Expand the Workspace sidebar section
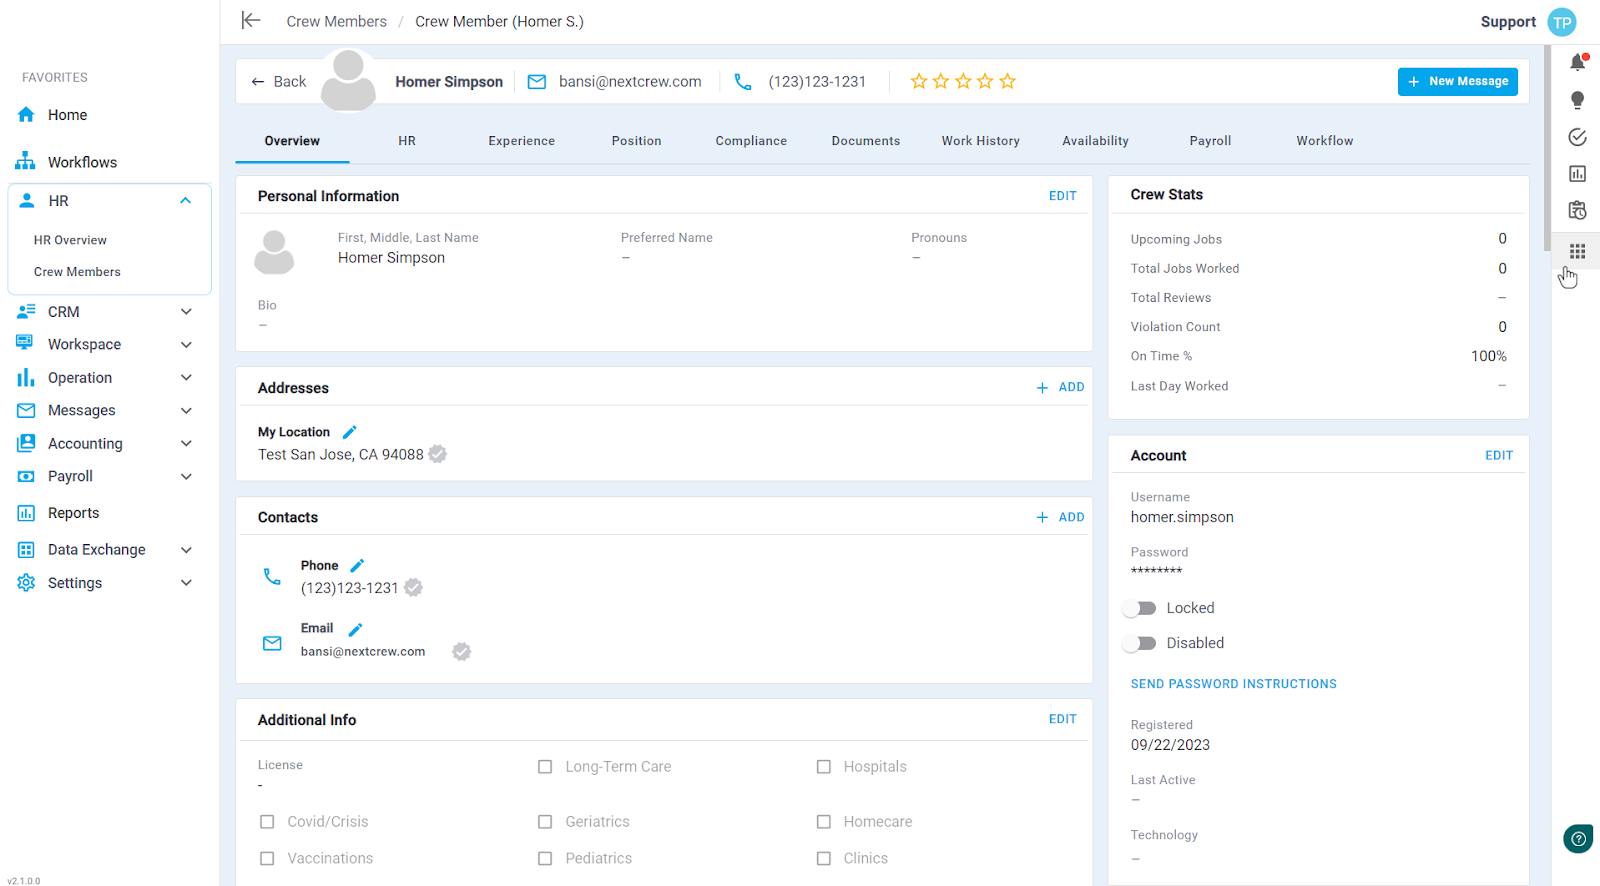Image resolution: width=1600 pixels, height=886 pixels. (x=186, y=345)
